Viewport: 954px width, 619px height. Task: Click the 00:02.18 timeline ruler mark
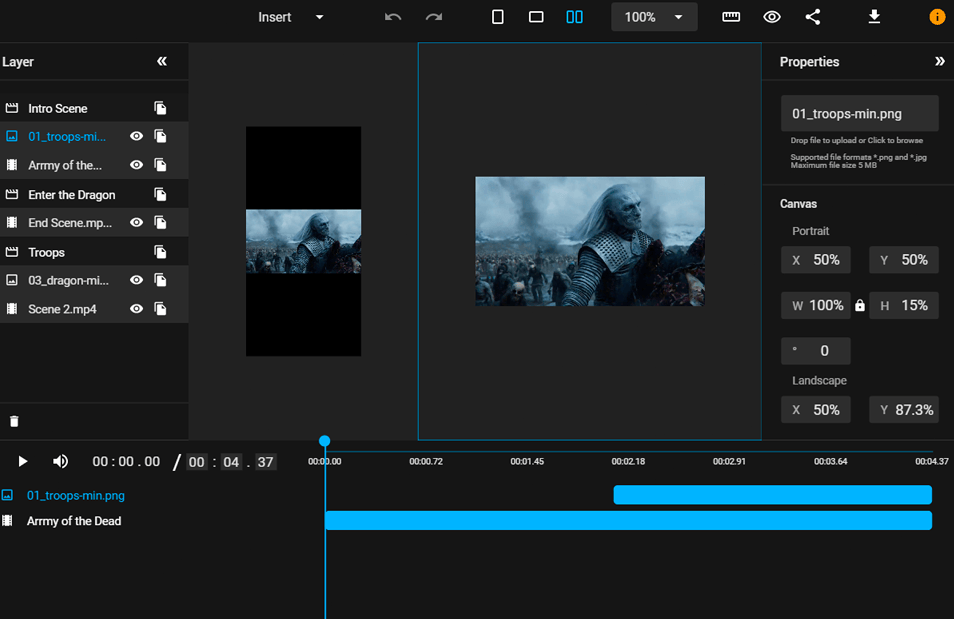[628, 461]
